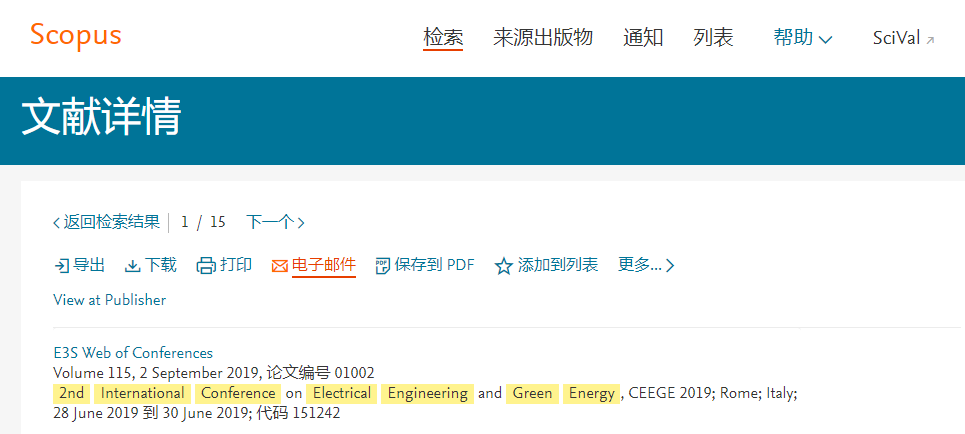Open the 通知 menu item
The image size is (965, 434).
(x=643, y=38)
